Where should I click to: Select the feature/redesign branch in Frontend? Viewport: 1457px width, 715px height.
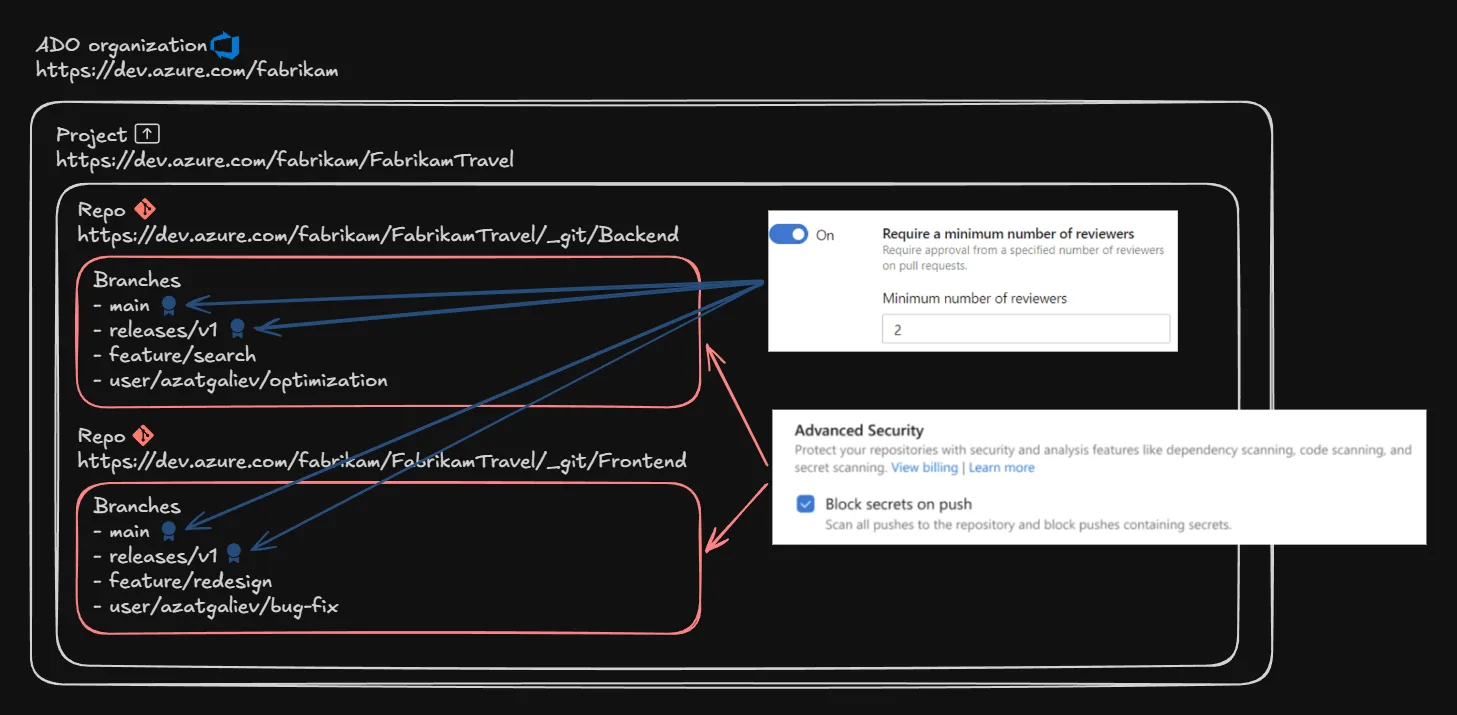tap(190, 581)
